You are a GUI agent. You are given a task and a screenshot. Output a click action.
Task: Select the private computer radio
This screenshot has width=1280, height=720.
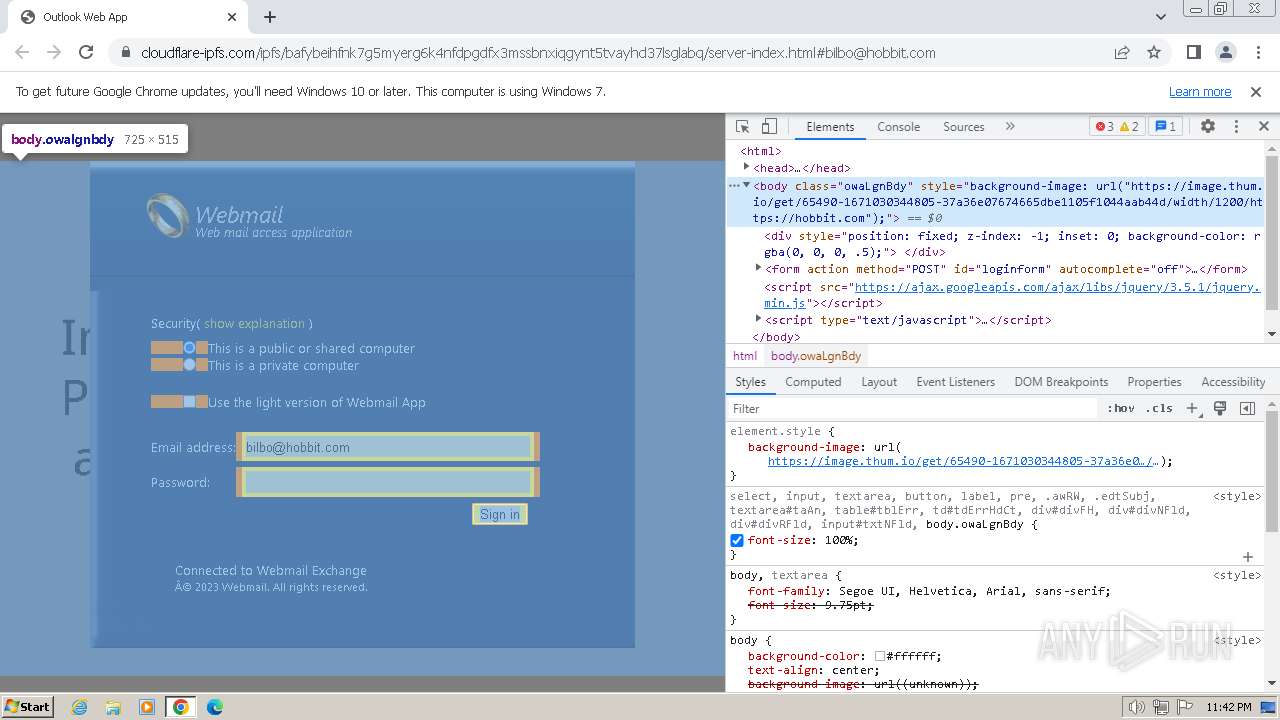189,365
